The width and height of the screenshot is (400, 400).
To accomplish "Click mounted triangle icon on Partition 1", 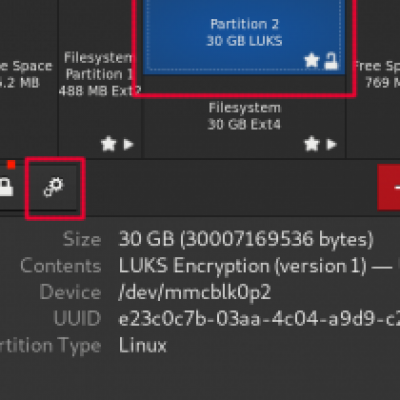I will [x=128, y=144].
